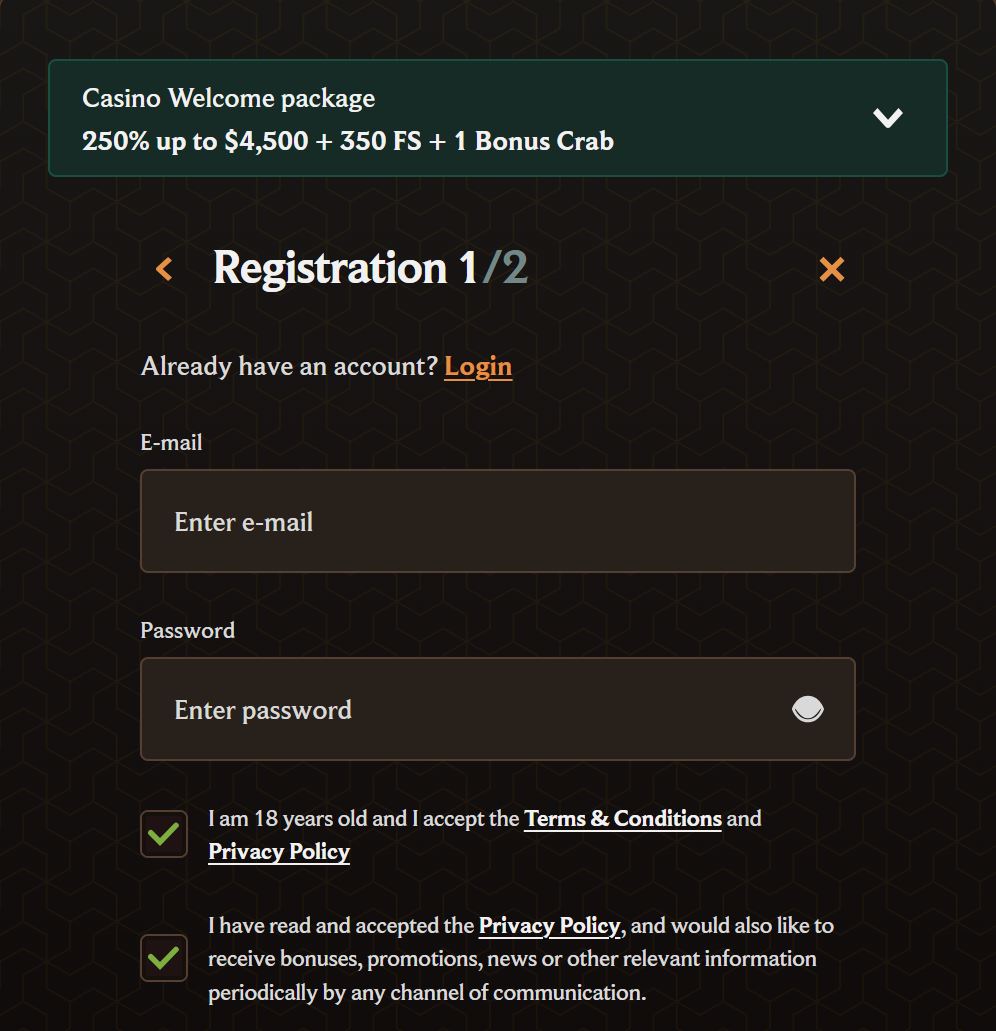The image size is (996, 1031).
Task: Open the Login link
Action: (x=478, y=367)
